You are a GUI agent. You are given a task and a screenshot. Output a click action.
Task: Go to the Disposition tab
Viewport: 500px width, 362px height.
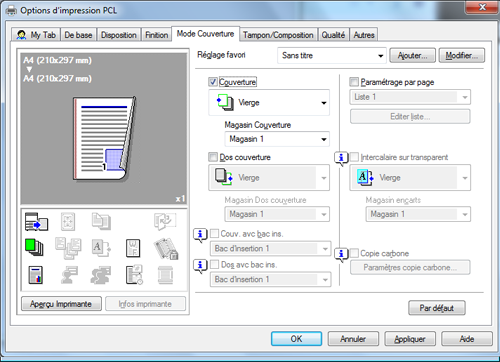pyautogui.click(x=119, y=35)
